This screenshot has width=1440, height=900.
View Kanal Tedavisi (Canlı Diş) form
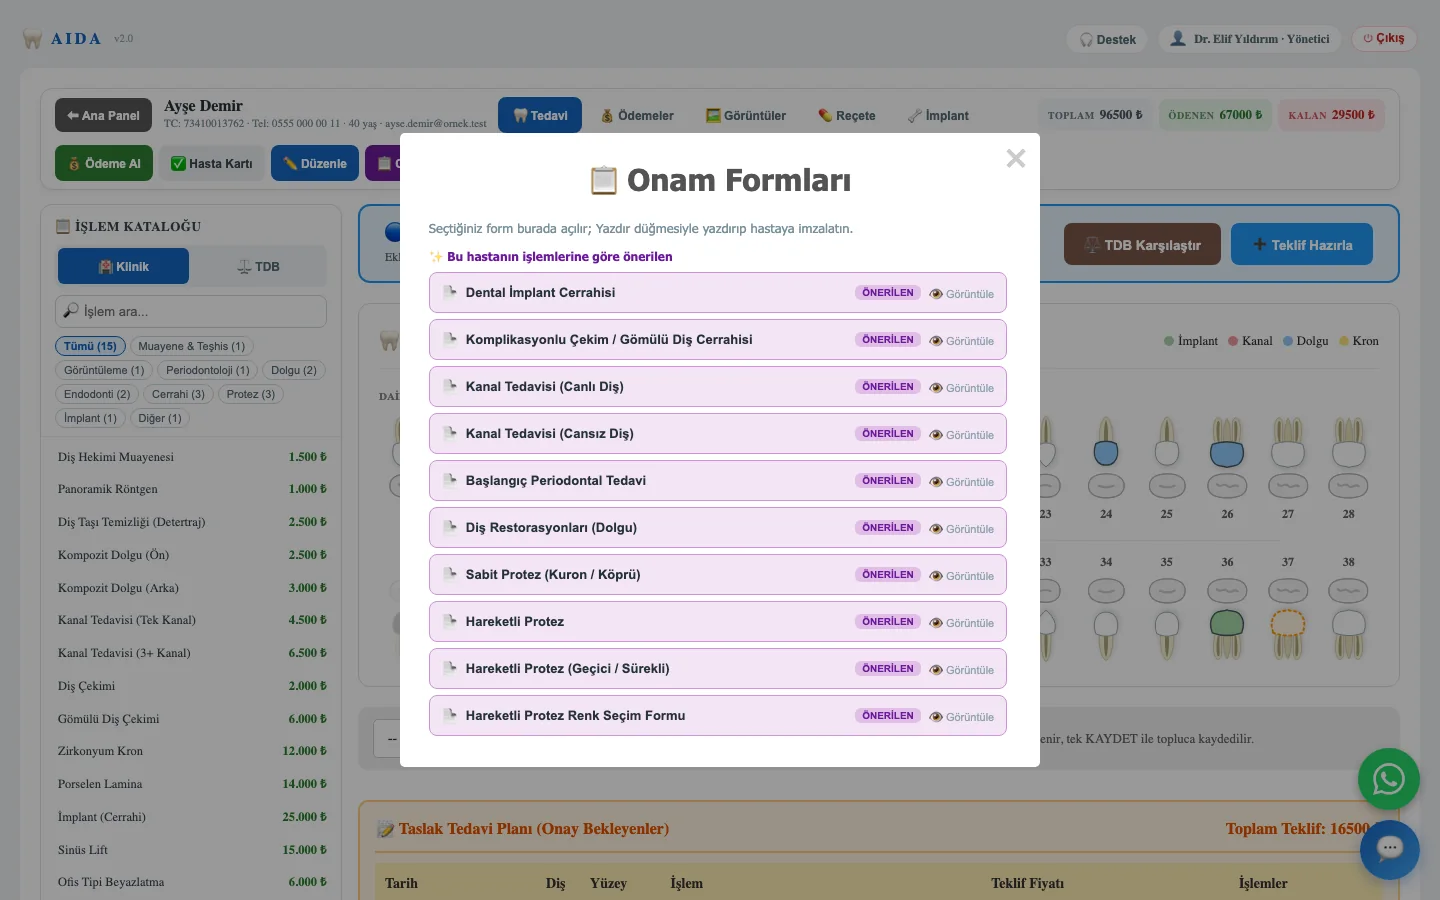pos(962,388)
